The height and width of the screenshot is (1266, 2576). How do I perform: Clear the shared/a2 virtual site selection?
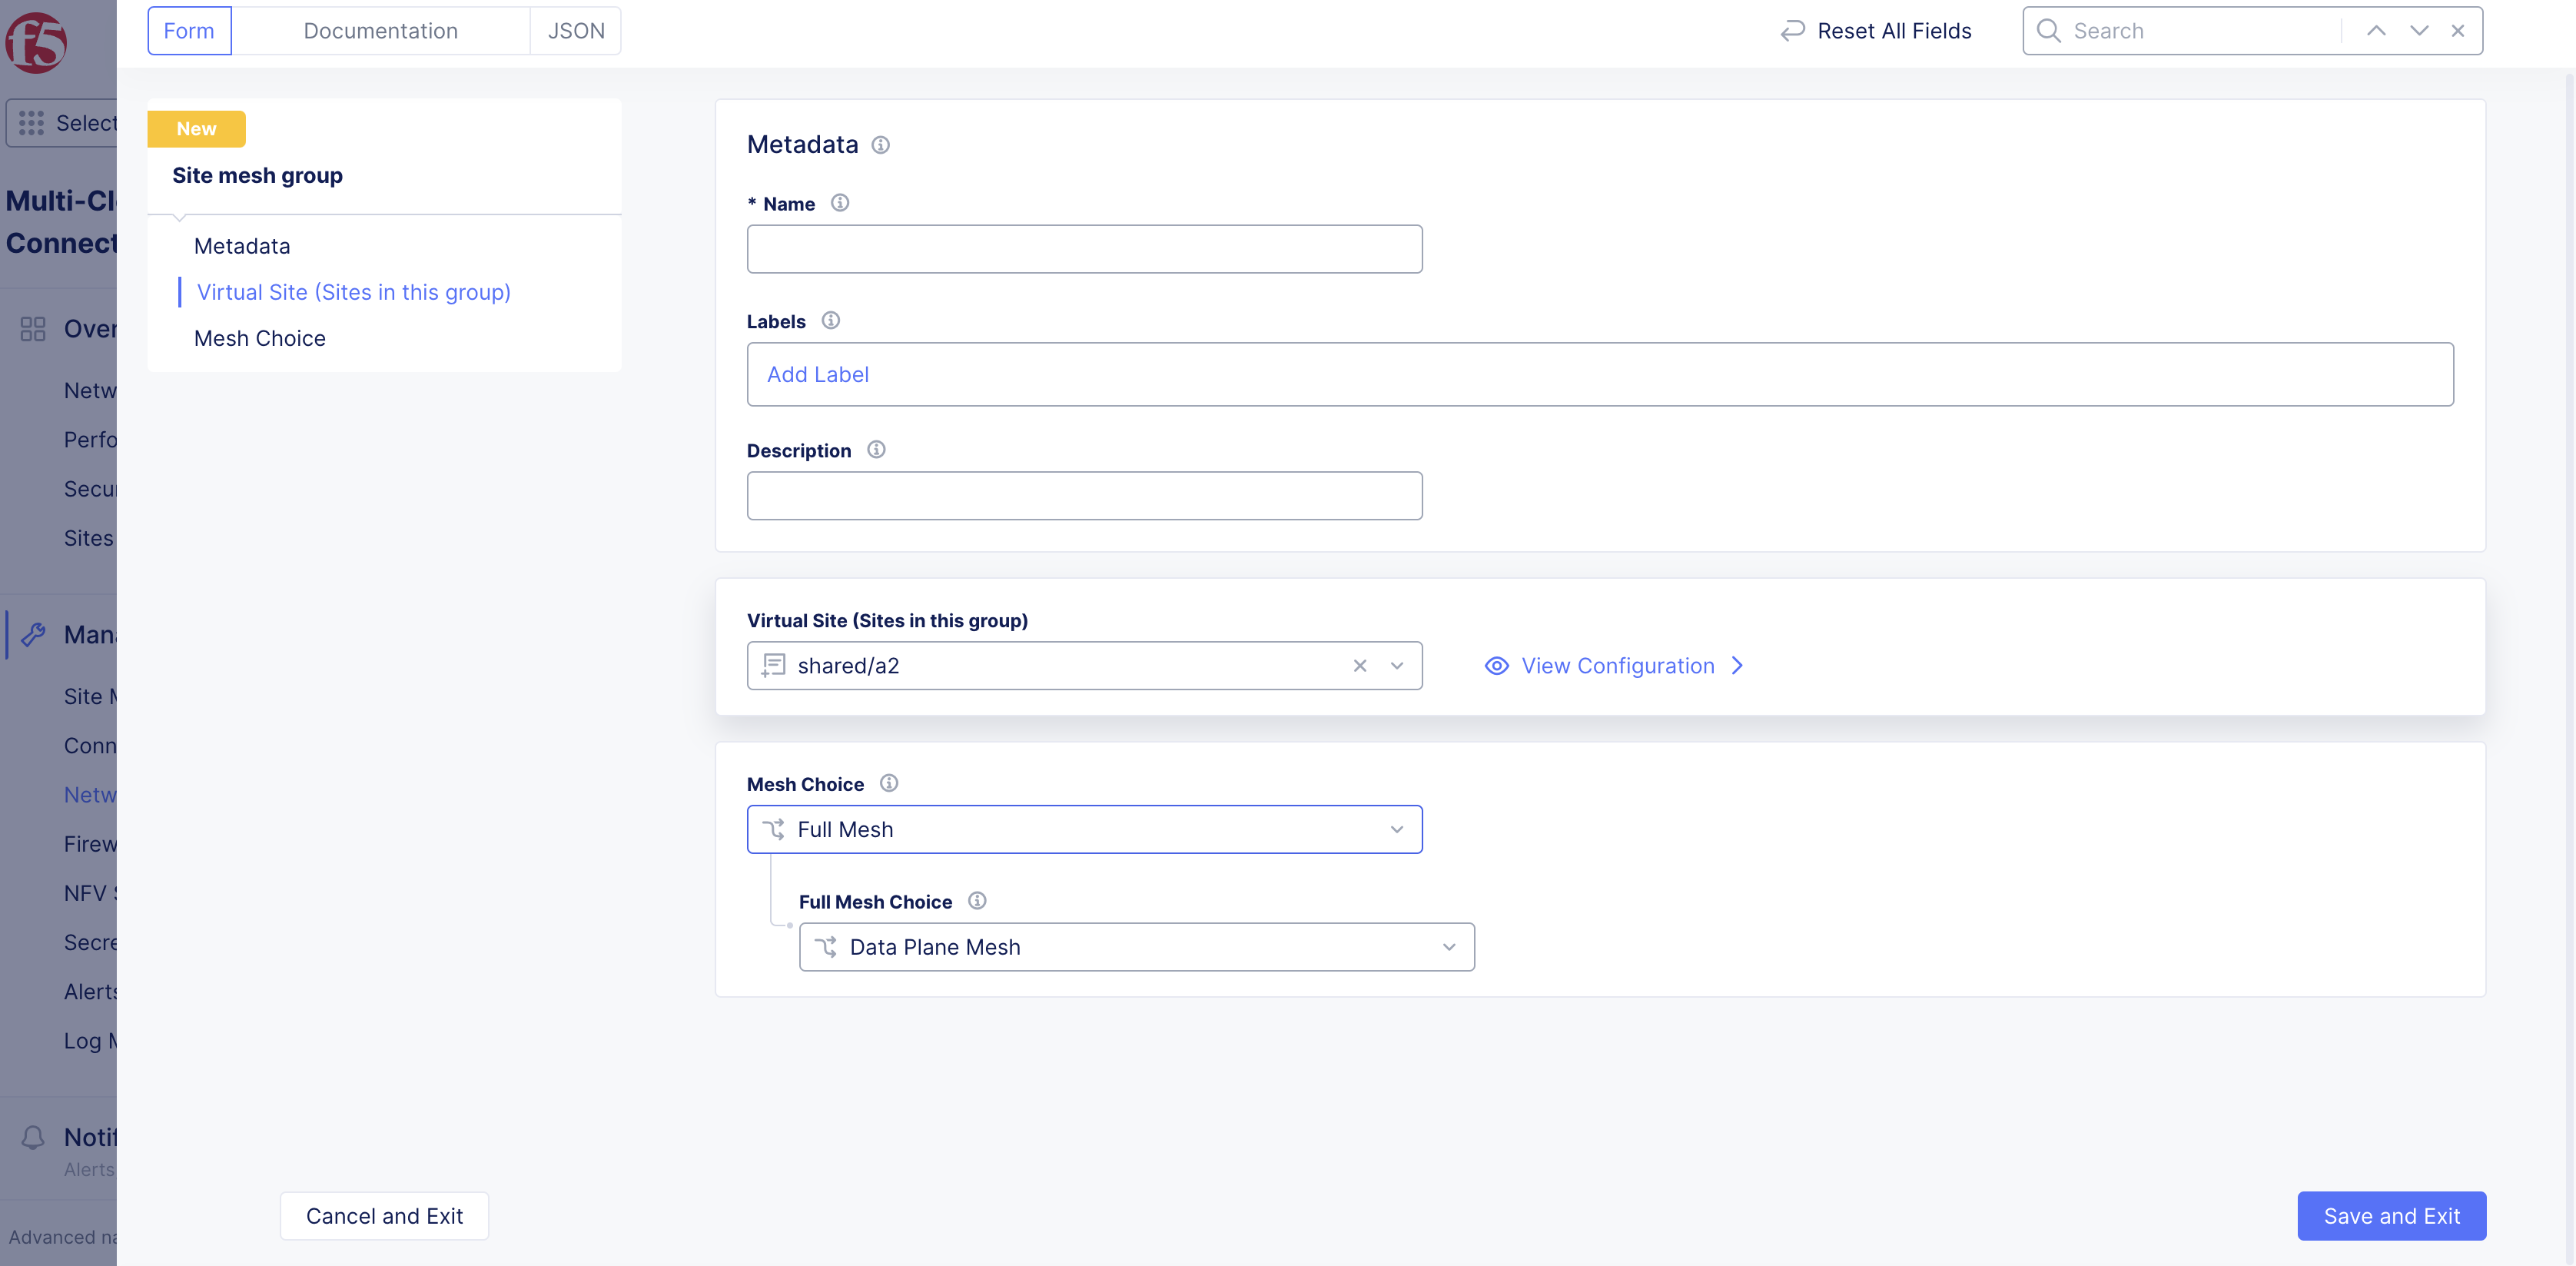pos(1359,666)
